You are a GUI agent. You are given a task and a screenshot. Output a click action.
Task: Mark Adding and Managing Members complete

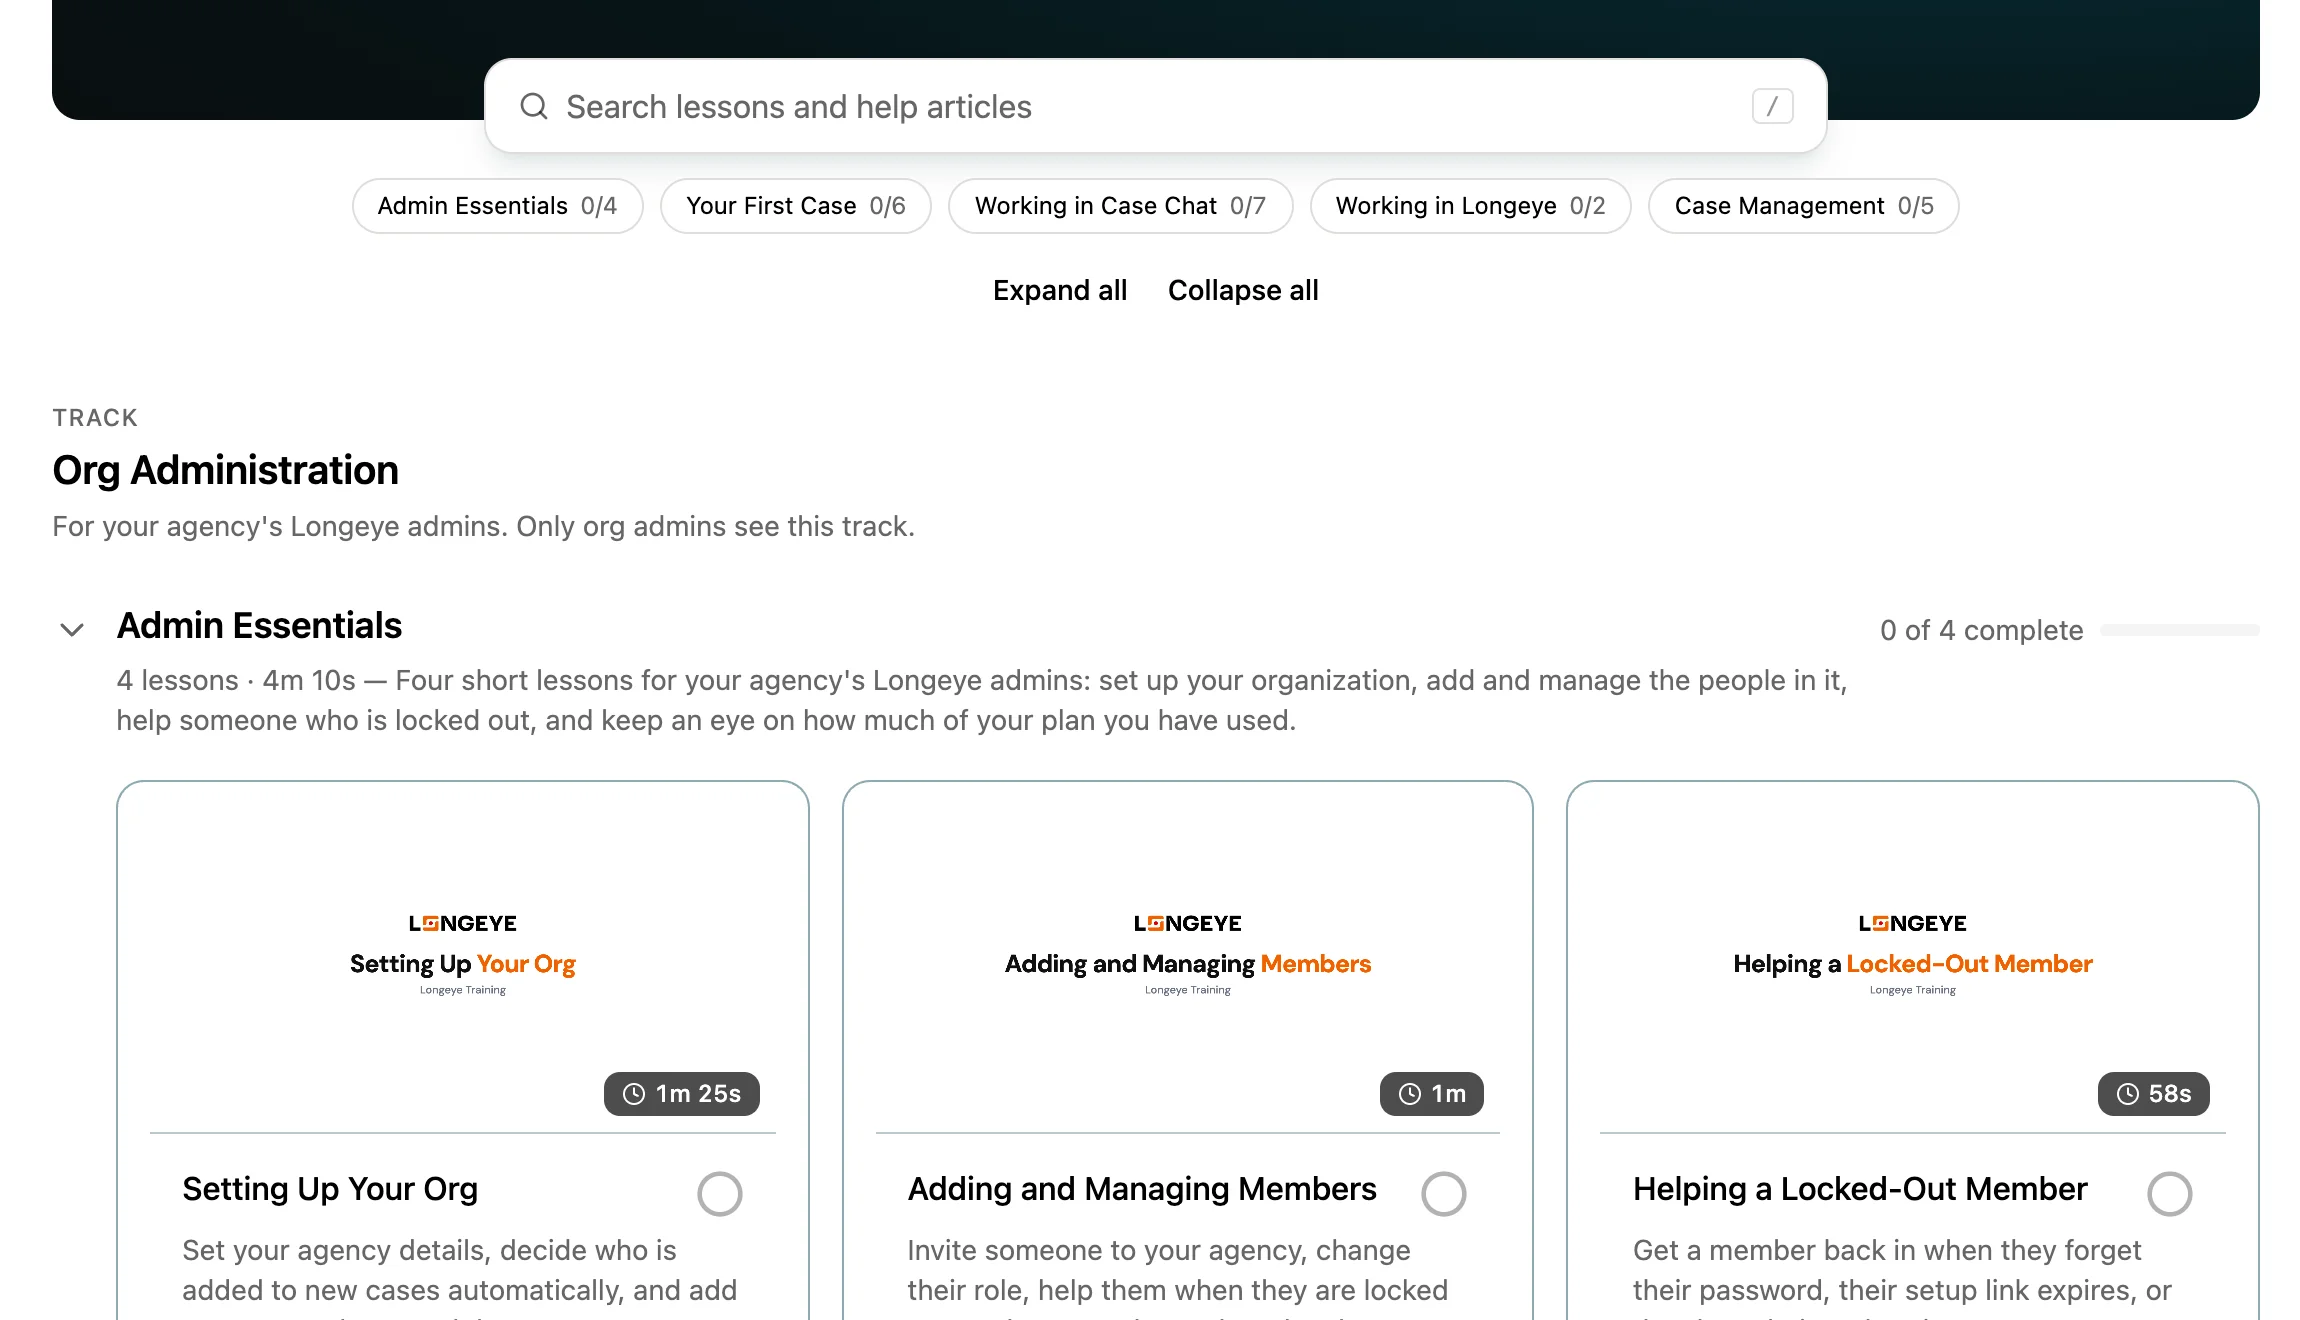tap(1444, 1194)
